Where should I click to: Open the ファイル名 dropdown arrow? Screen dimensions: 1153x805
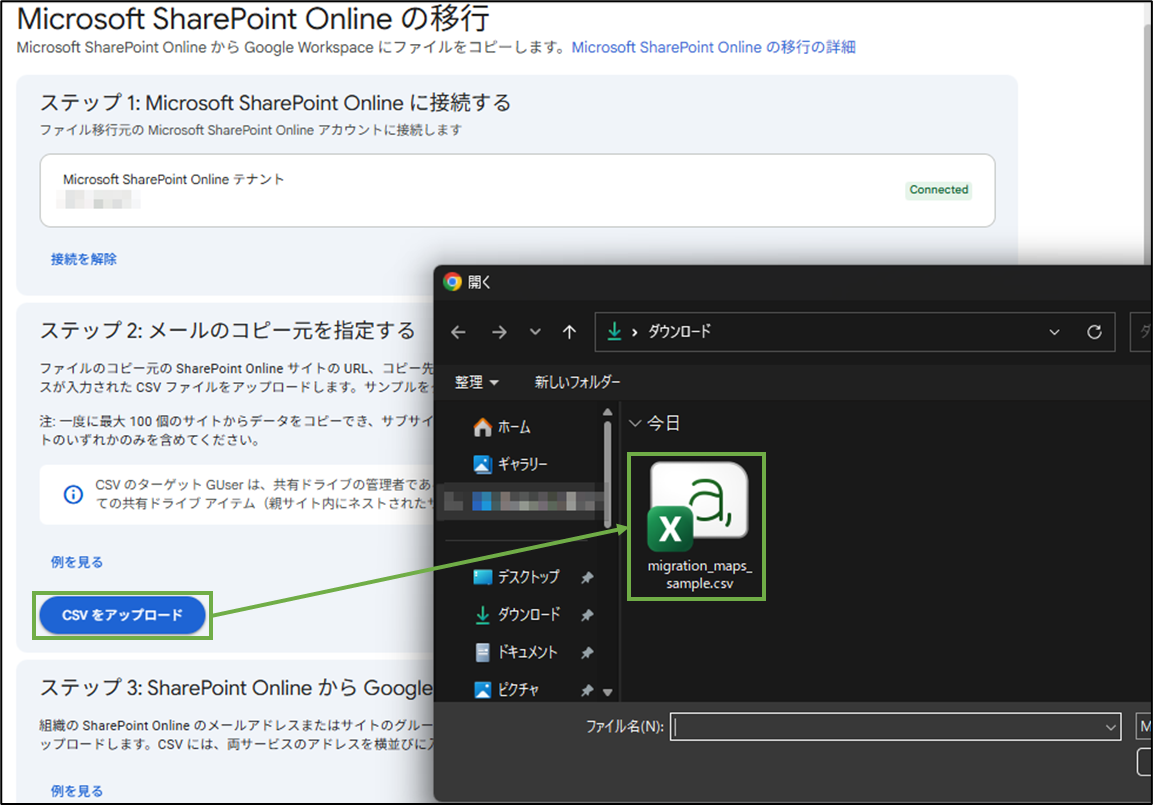tap(1110, 727)
